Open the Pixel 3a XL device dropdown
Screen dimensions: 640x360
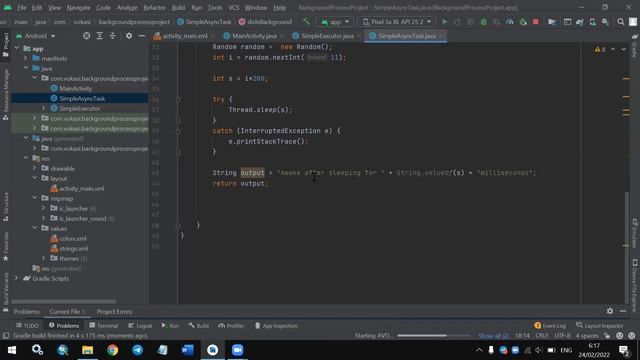pyautogui.click(x=397, y=22)
